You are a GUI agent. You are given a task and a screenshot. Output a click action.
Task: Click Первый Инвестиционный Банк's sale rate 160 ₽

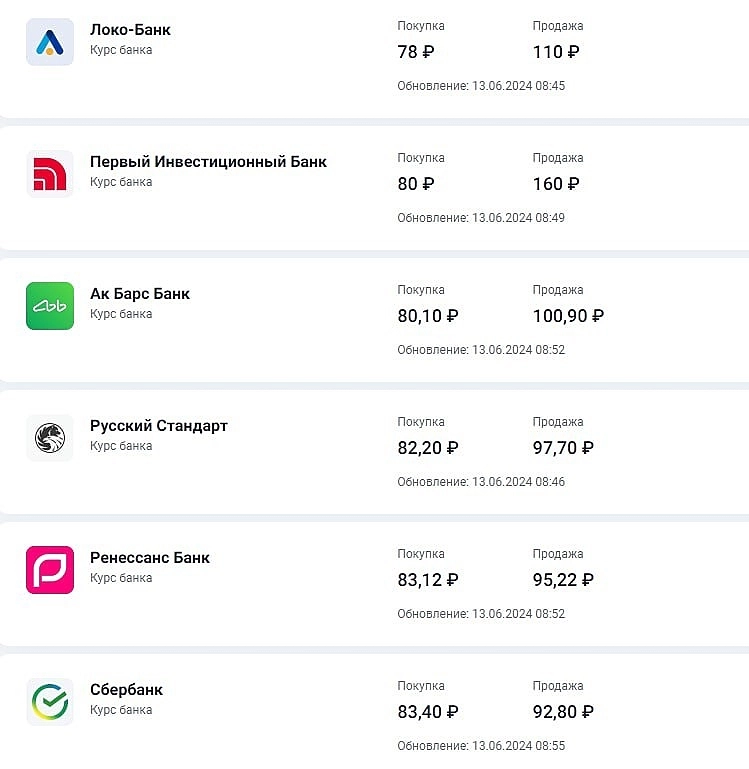[556, 184]
